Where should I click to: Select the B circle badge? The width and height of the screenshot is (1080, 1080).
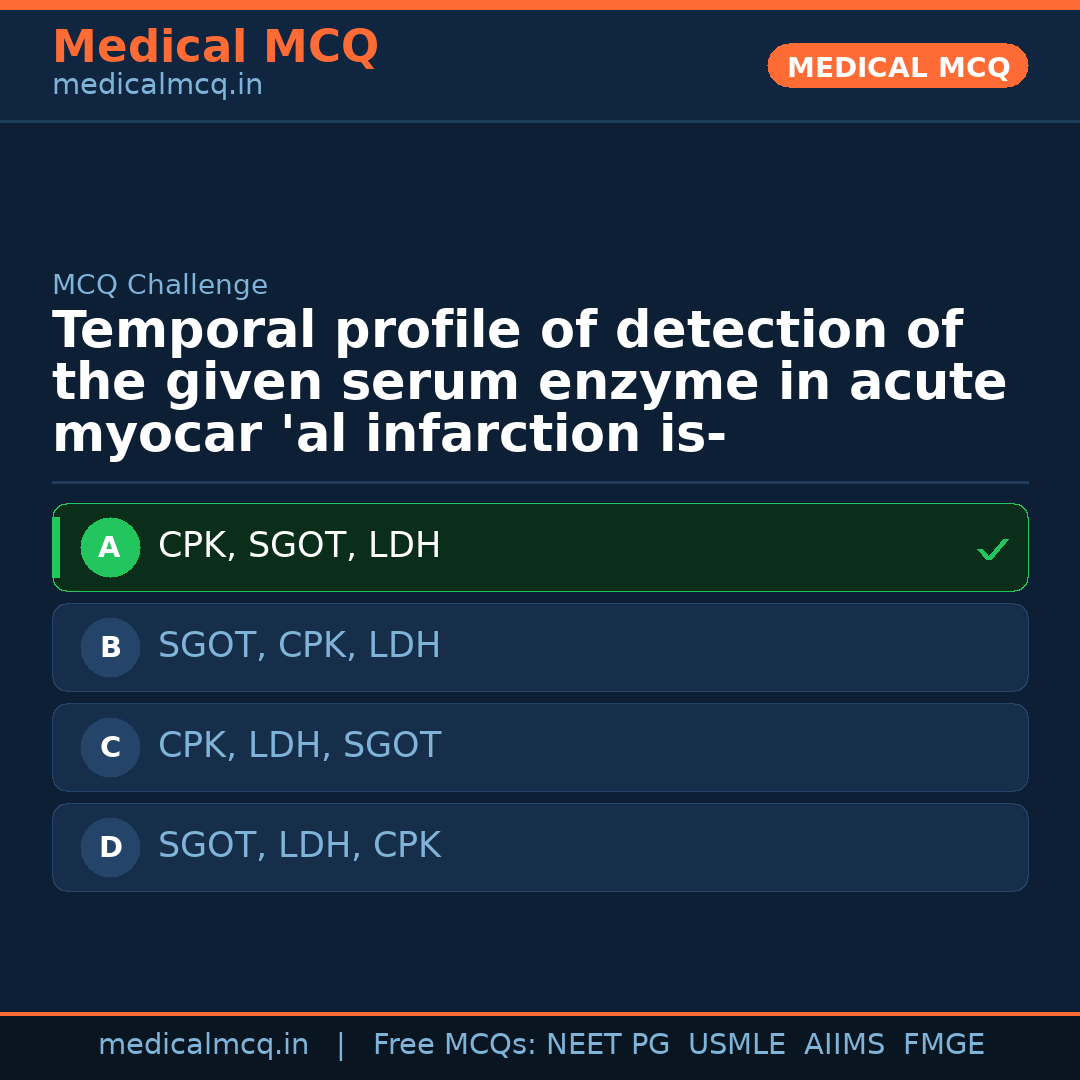tap(110, 647)
